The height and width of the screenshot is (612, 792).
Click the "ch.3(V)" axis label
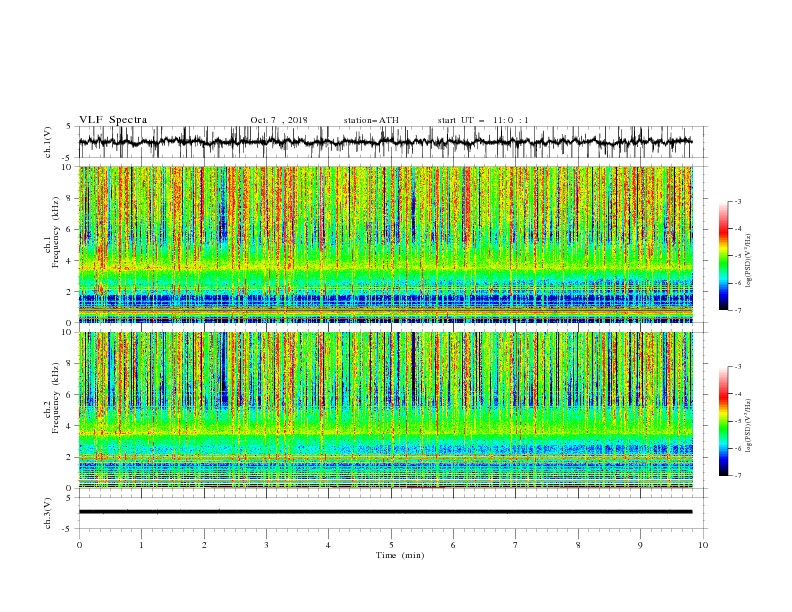48,513
